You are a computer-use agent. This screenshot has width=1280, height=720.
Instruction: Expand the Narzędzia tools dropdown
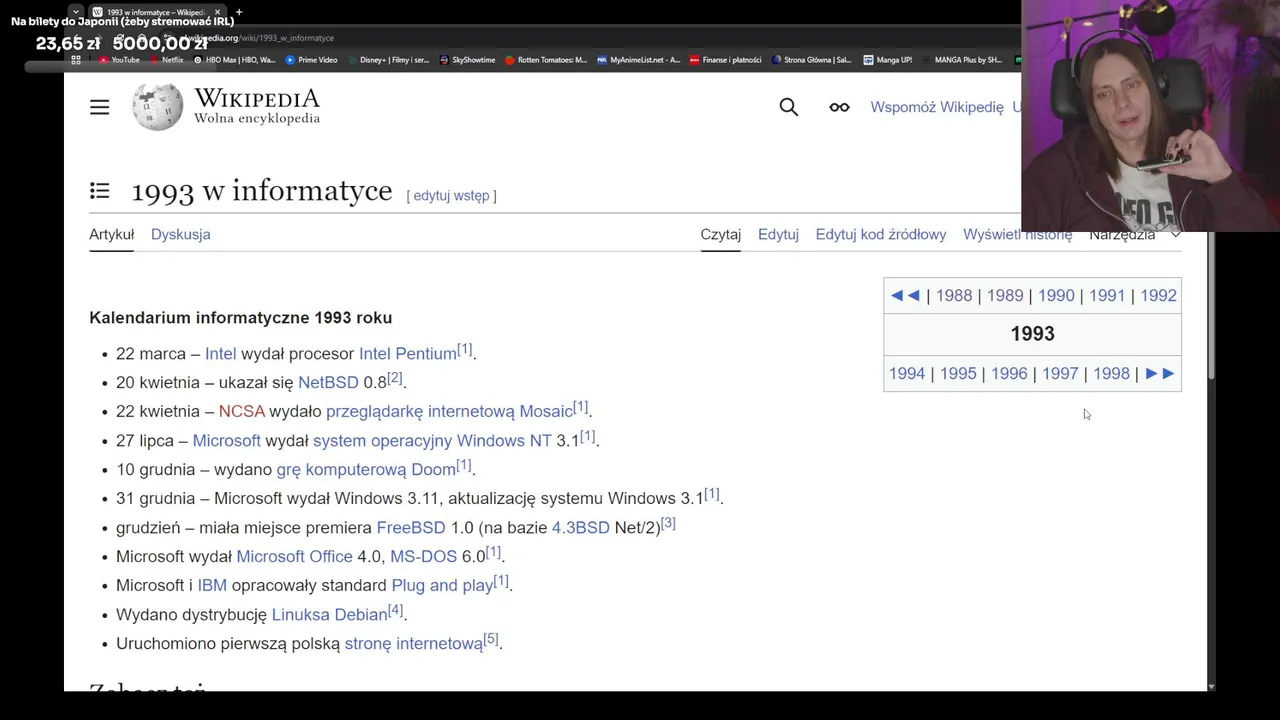coord(1135,234)
